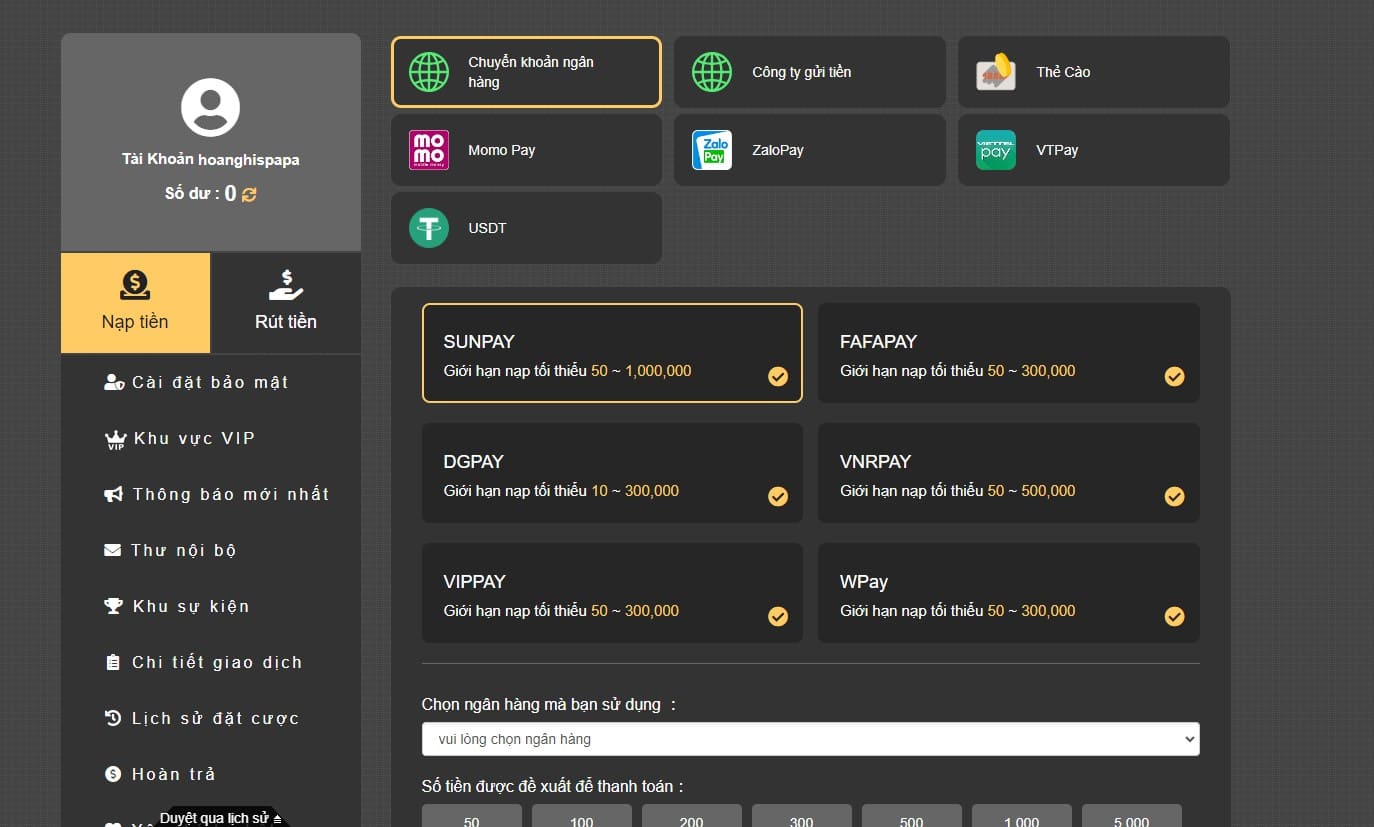Pick the FAFAPAY channel card
Viewport: 1374px width, 827px height.
click(1009, 353)
